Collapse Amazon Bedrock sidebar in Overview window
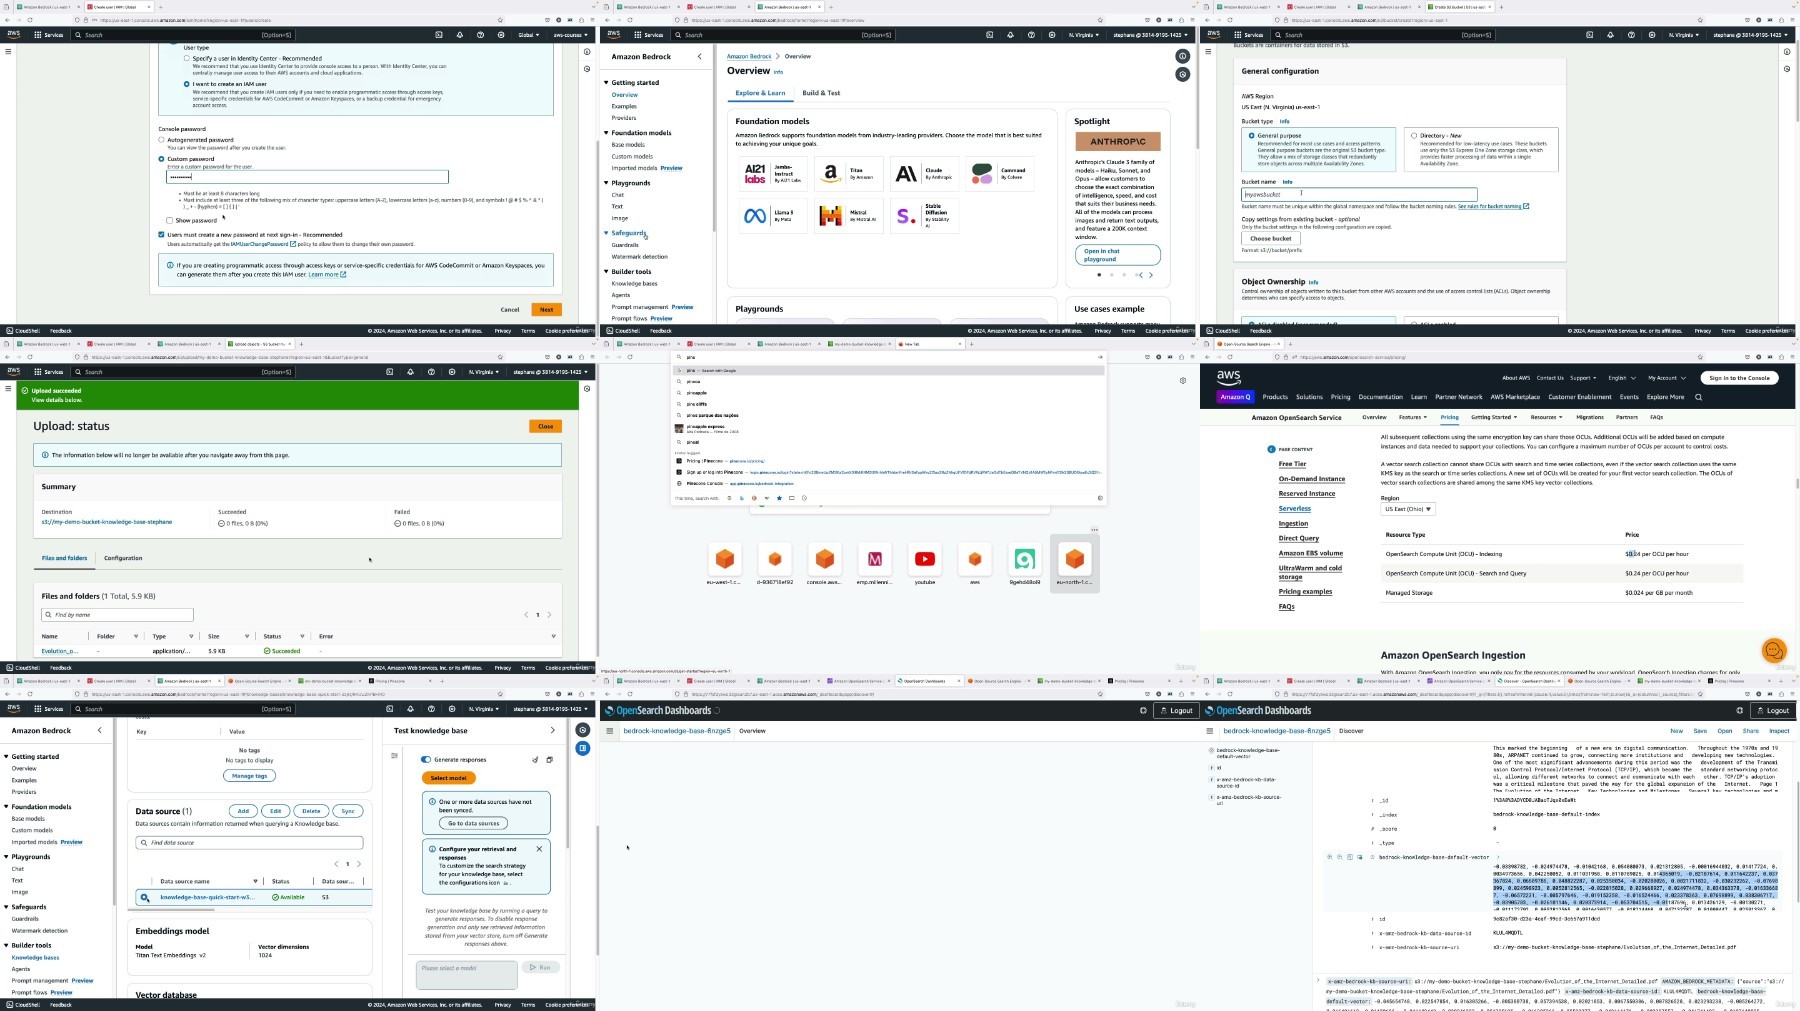The image size is (1800, 1011). pyautogui.click(x=699, y=57)
